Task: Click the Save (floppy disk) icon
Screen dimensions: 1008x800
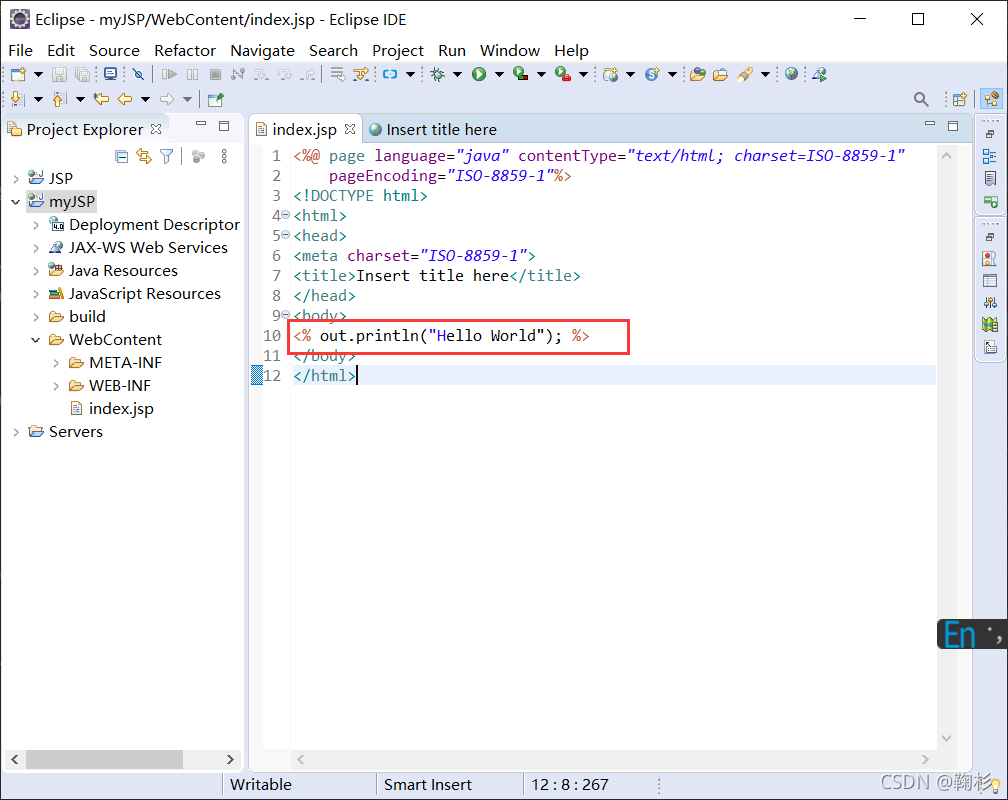Action: [59, 75]
